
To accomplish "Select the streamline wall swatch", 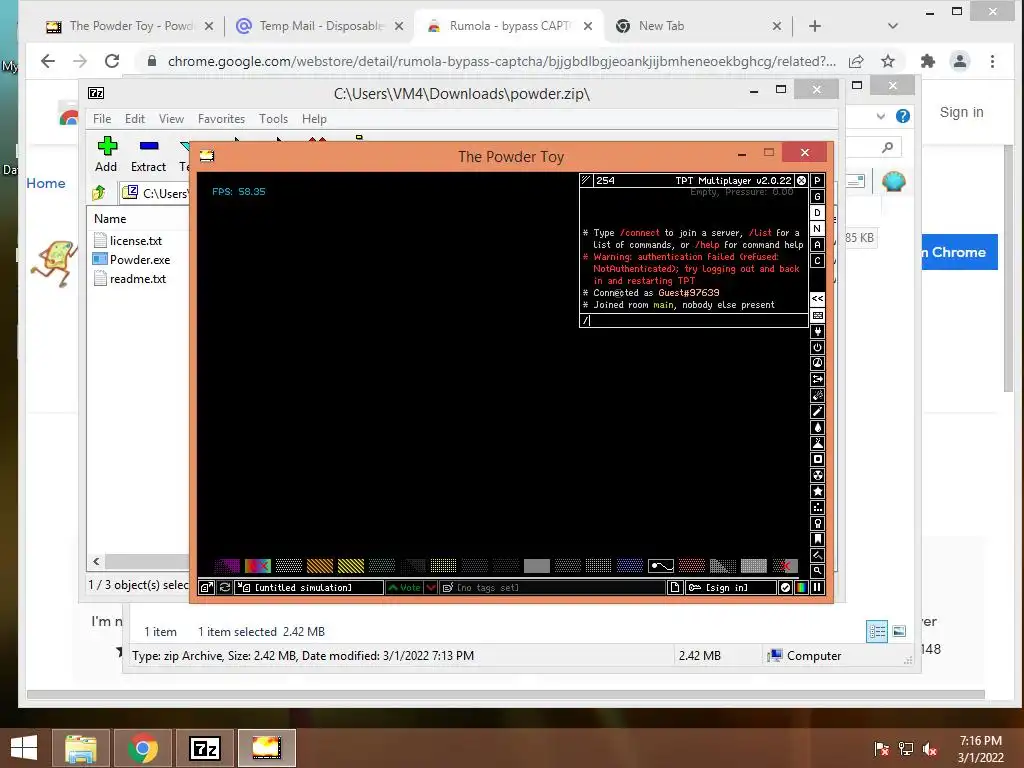I will (660, 566).
